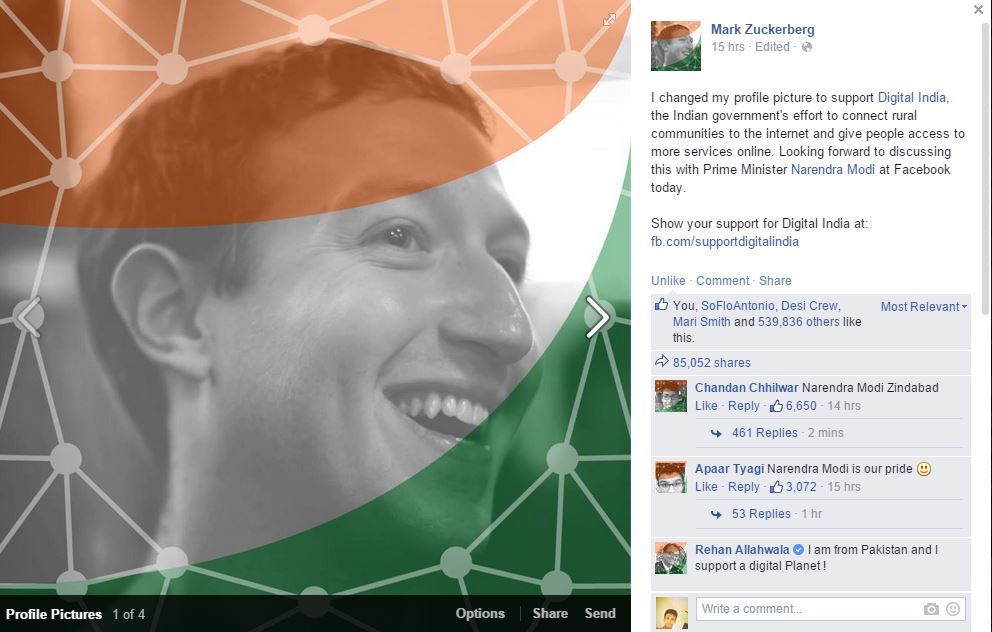Enter fullscreen with expand arrows icon

click(609, 20)
